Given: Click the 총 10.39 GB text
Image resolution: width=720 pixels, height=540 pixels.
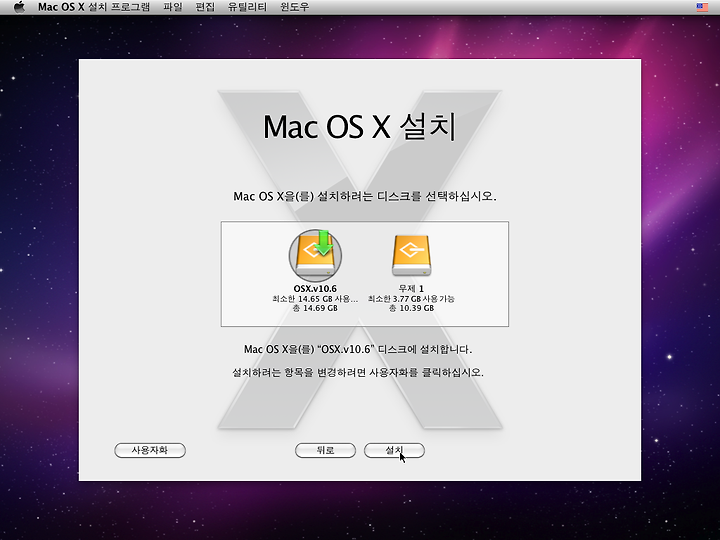Looking at the screenshot, I should 411,308.
